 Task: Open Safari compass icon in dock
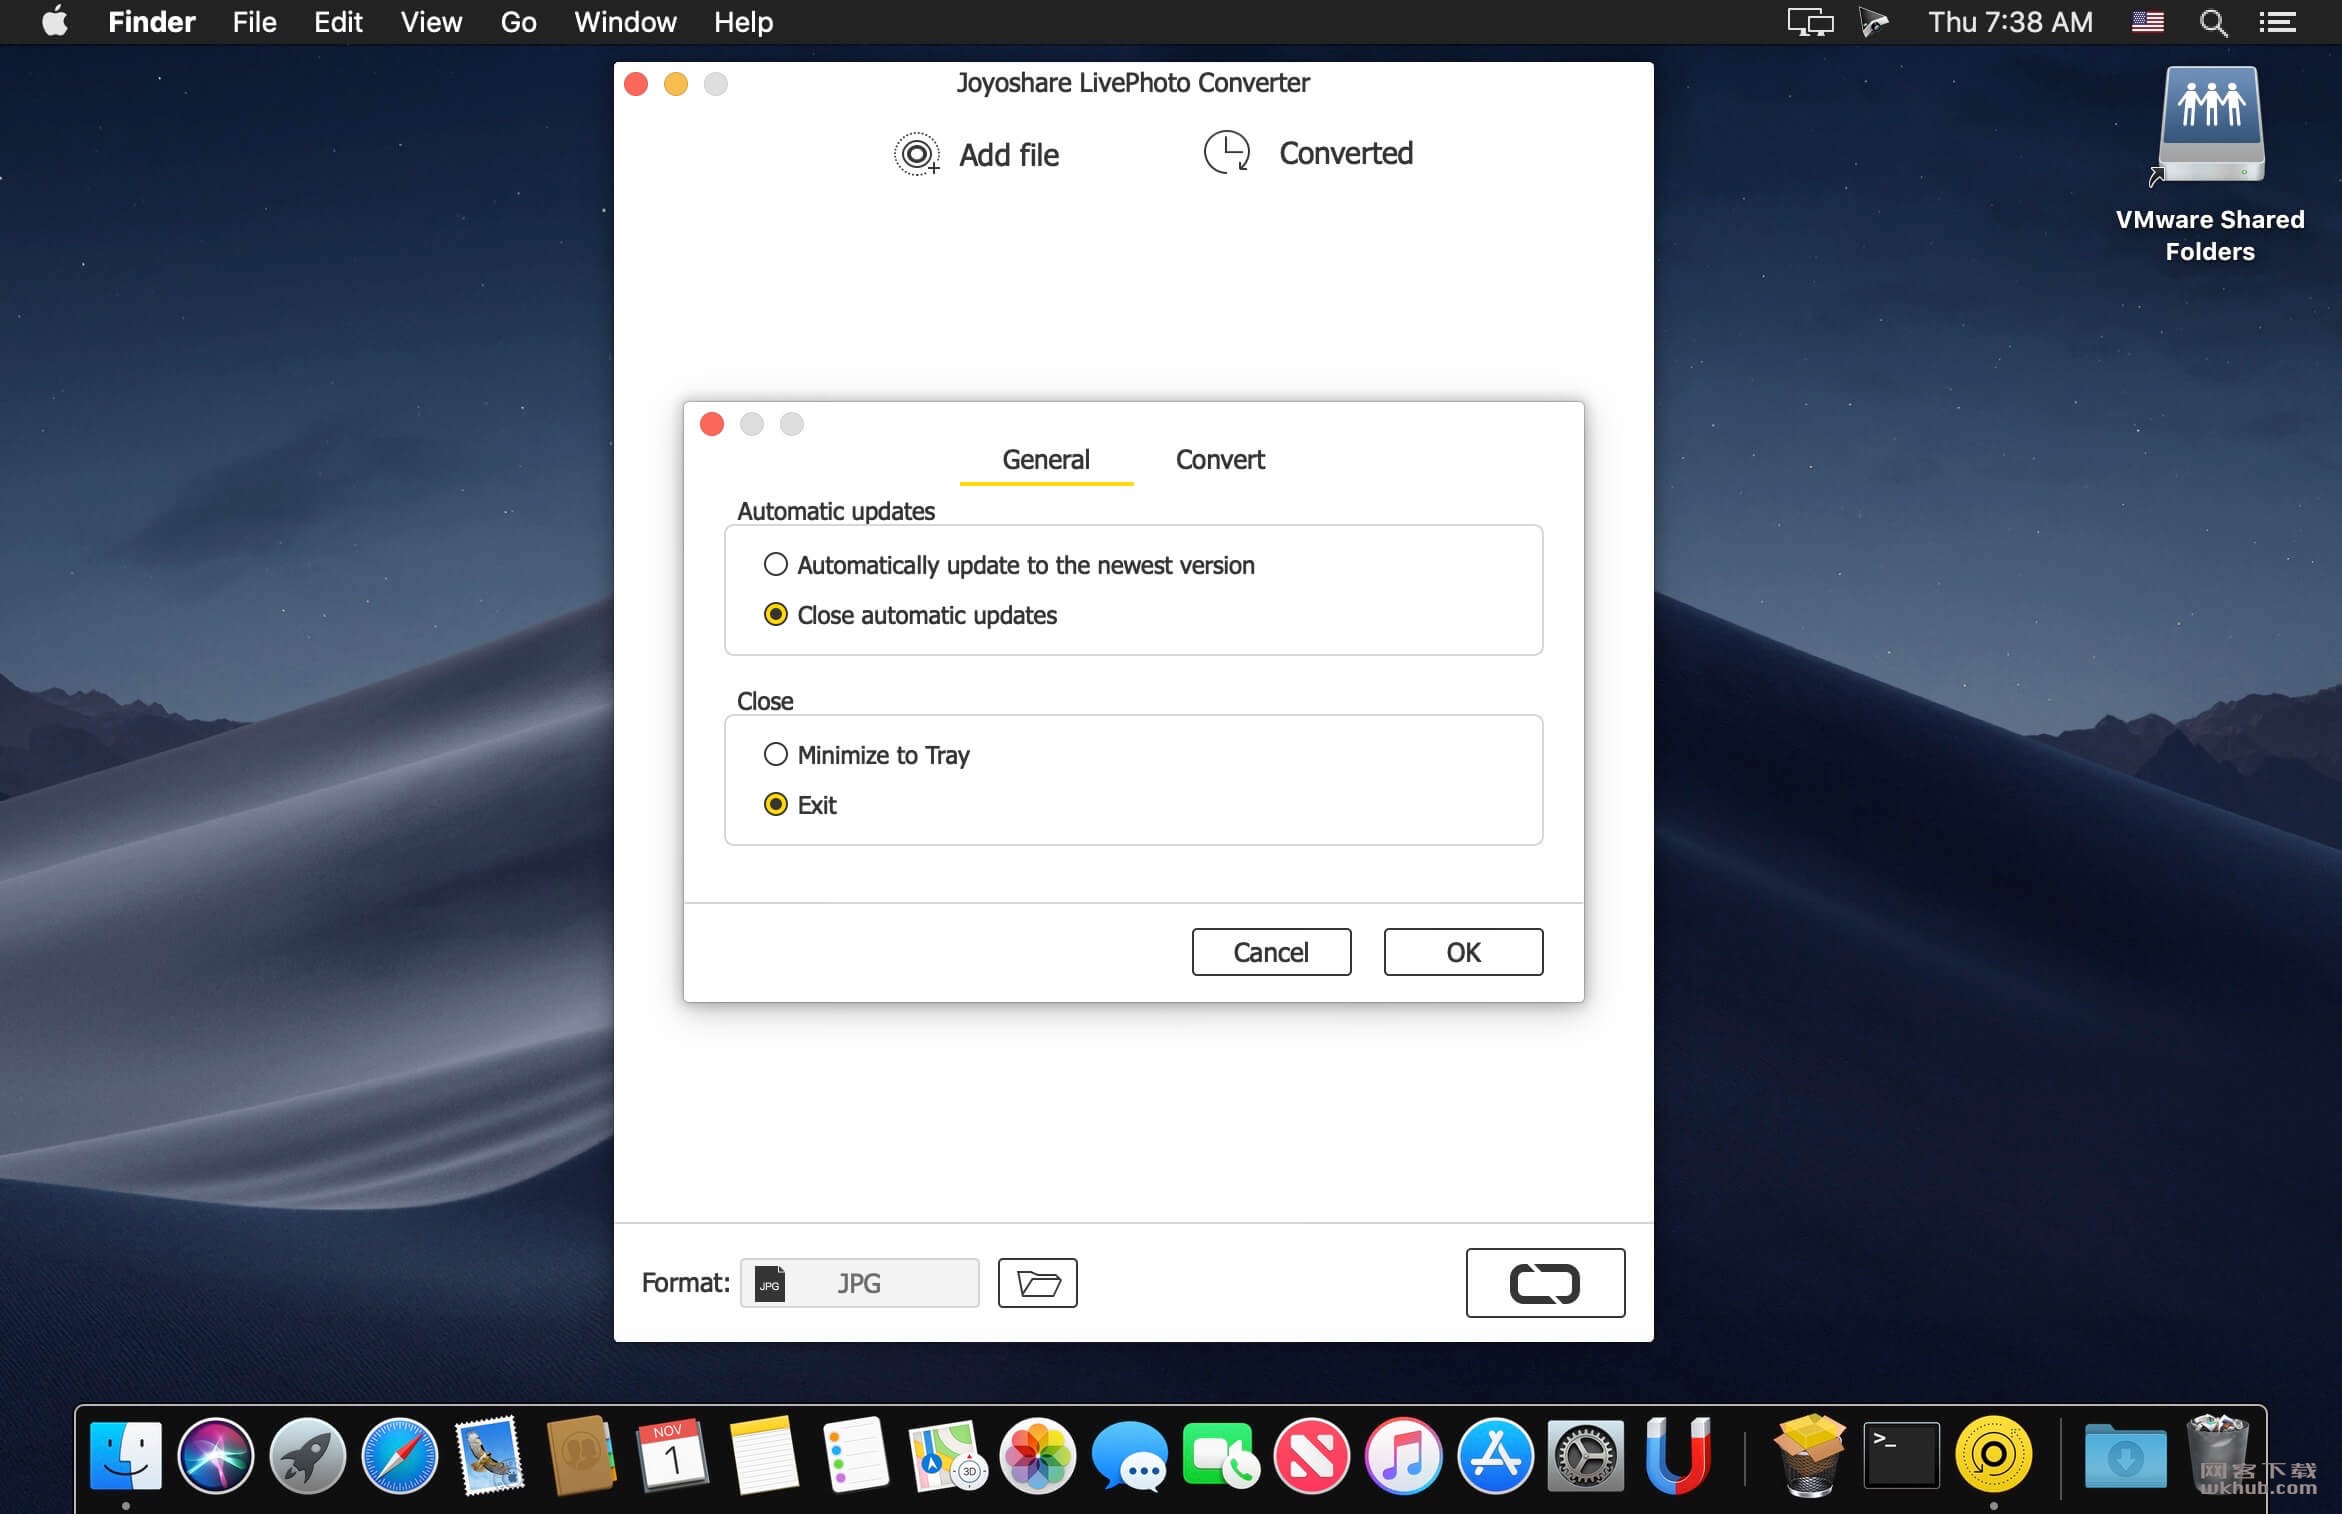pyautogui.click(x=399, y=1455)
